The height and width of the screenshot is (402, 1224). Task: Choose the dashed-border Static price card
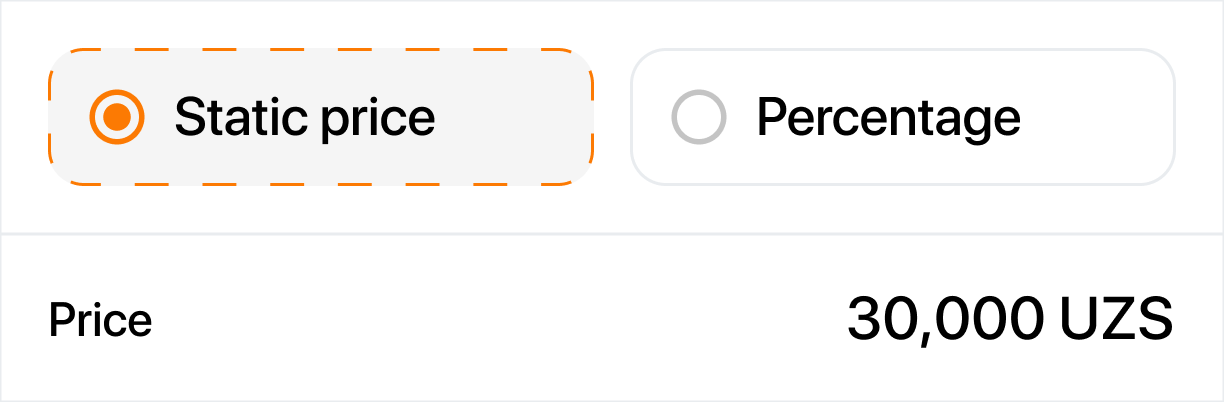tap(320, 117)
